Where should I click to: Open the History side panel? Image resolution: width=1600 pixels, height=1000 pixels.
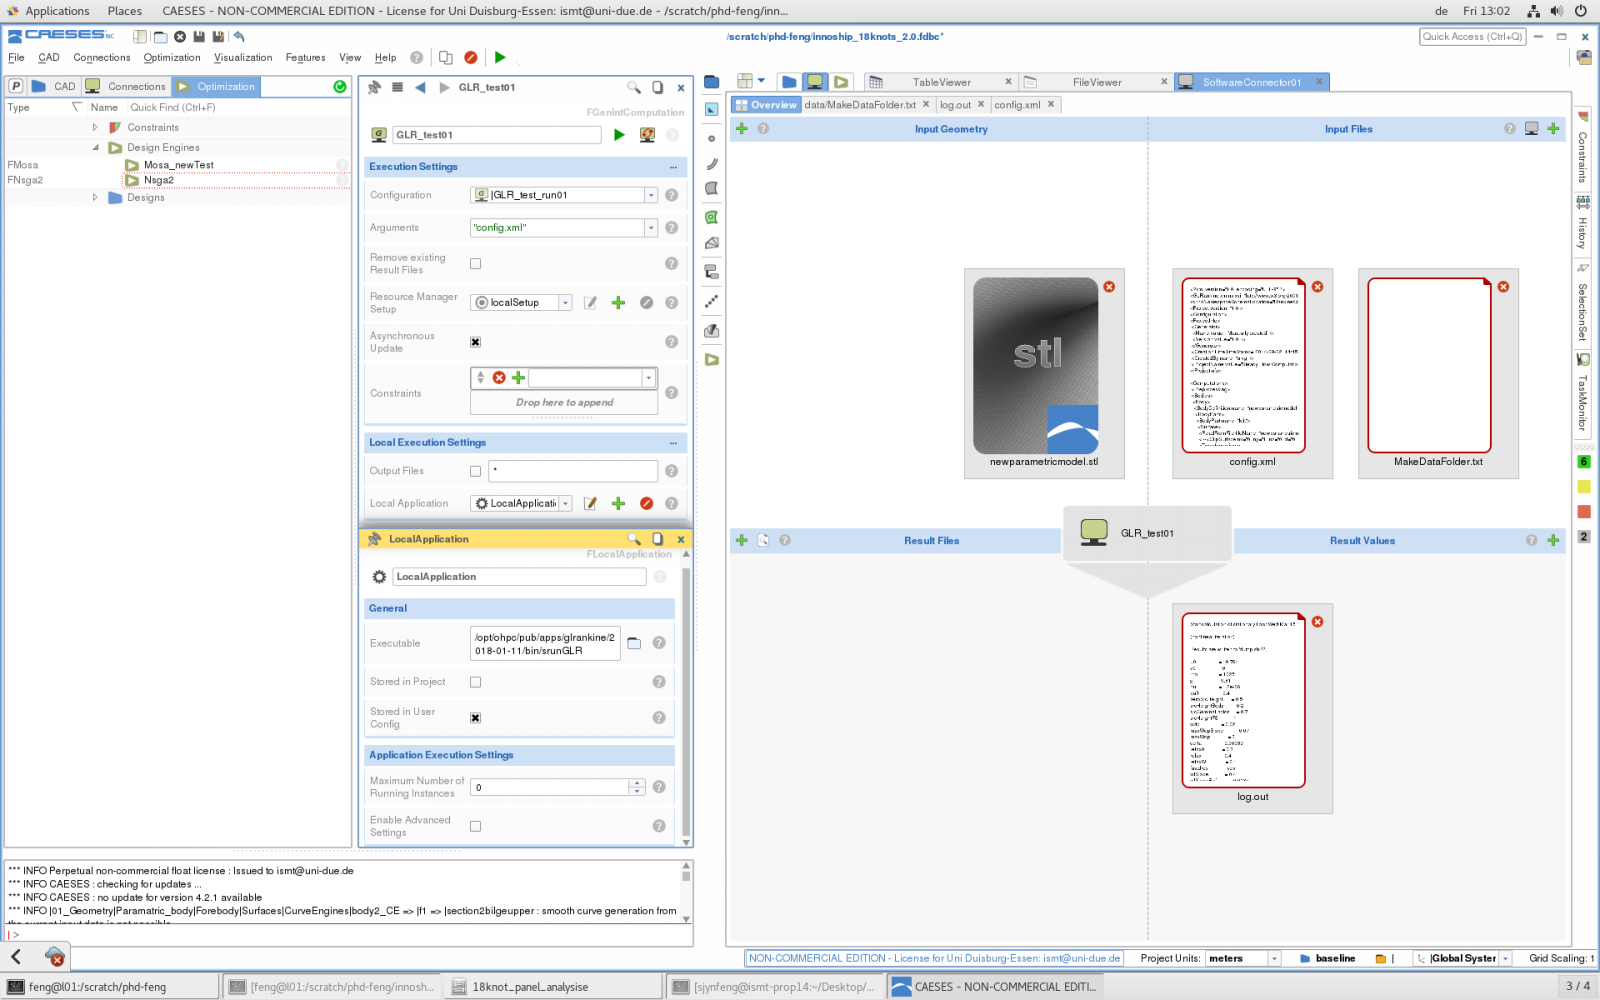coord(1583,225)
